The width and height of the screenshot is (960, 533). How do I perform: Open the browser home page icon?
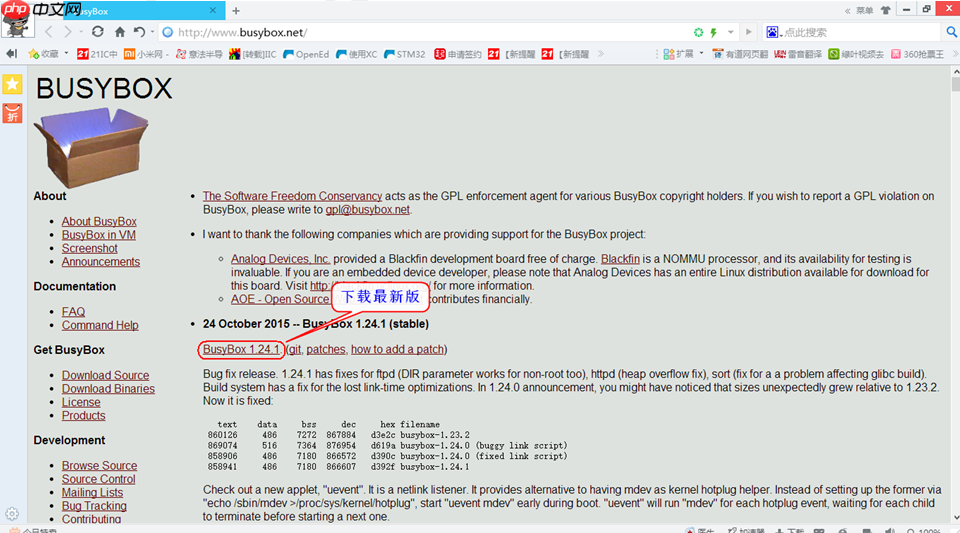coord(120,32)
